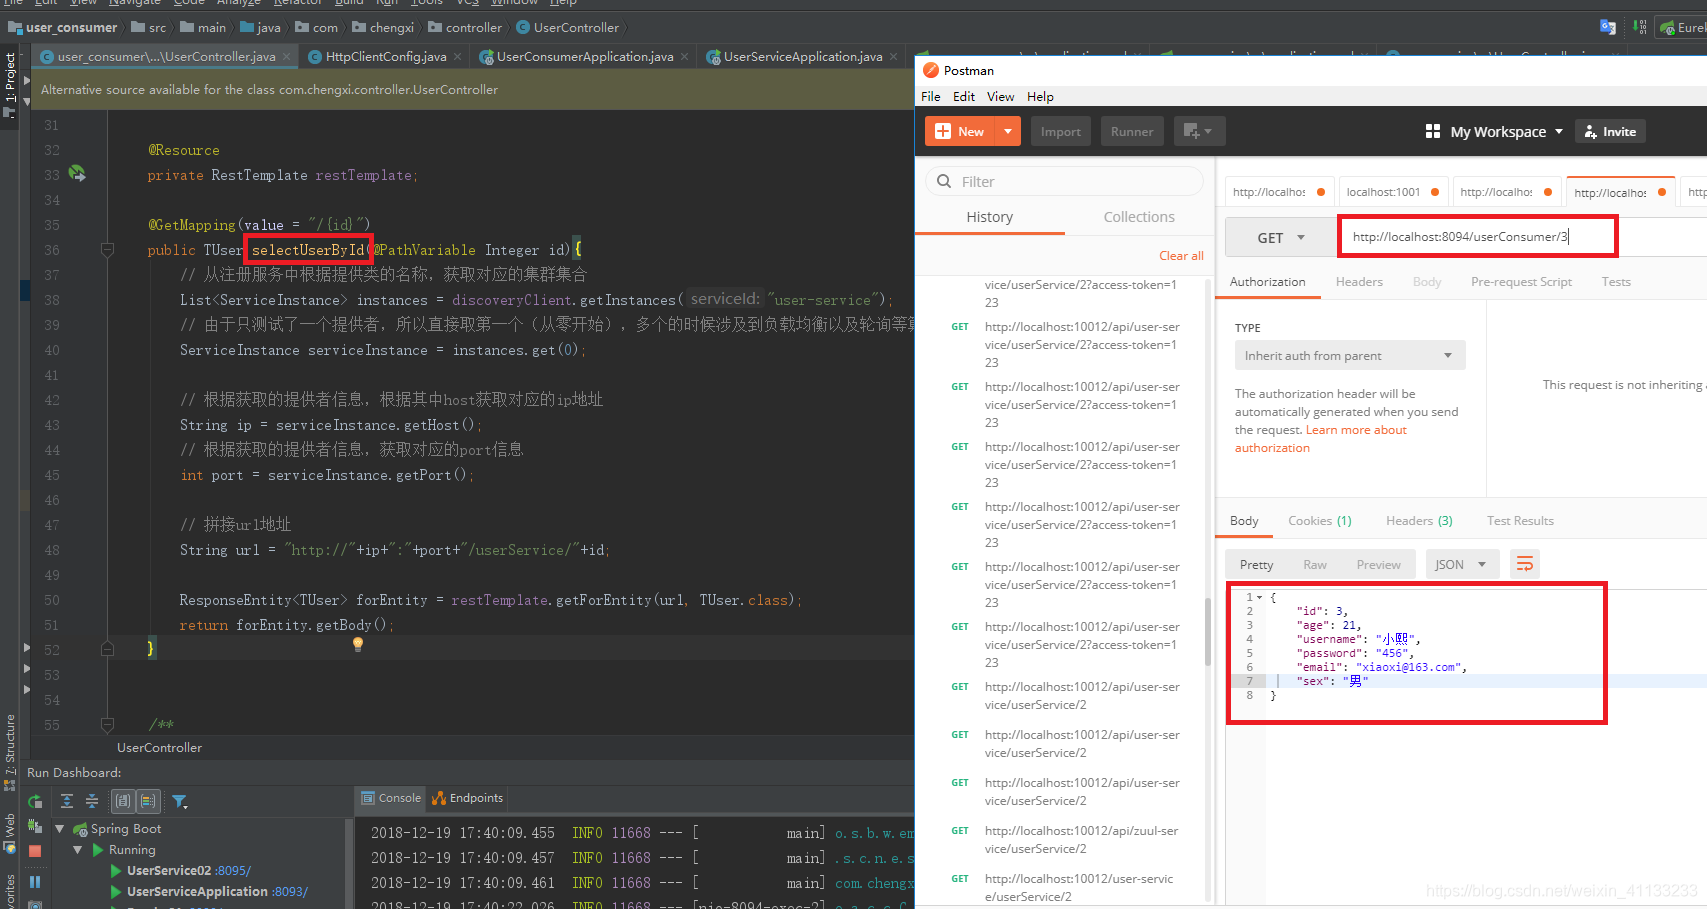This screenshot has width=1707, height=909.
Task: Click the Expand All icon in Run Dashboard
Action: [67, 801]
